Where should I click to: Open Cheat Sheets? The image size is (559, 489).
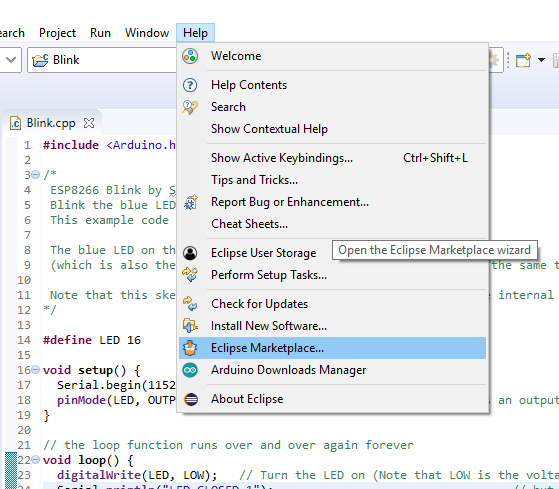[332, 224]
